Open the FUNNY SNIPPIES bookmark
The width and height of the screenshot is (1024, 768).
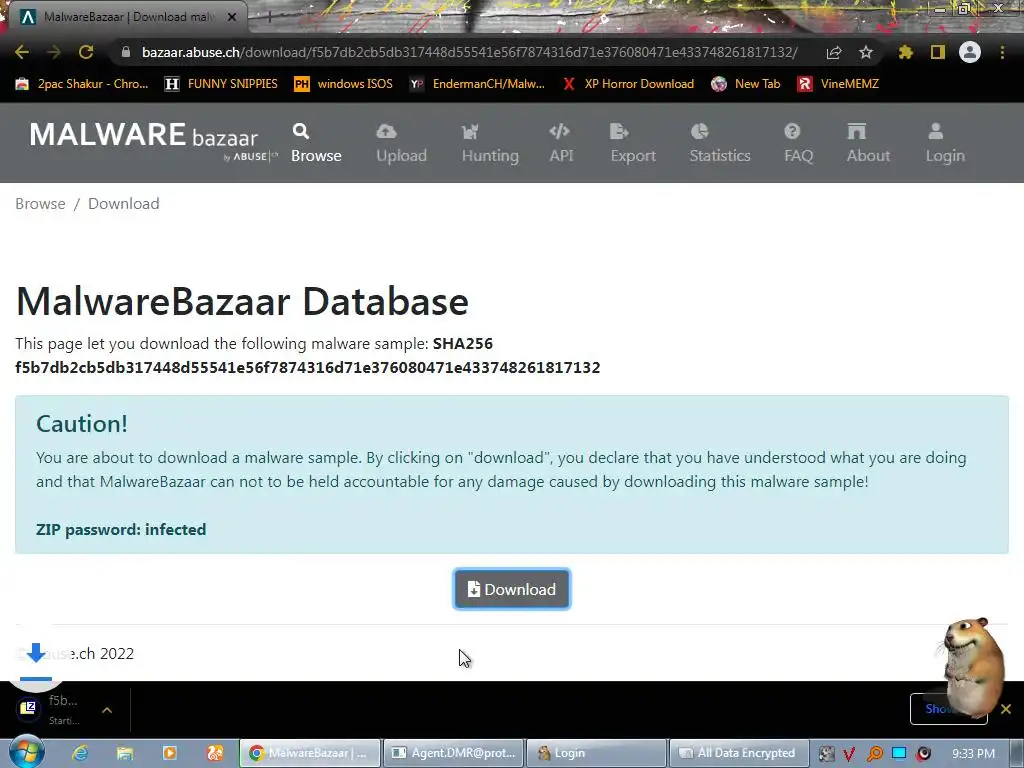221,84
